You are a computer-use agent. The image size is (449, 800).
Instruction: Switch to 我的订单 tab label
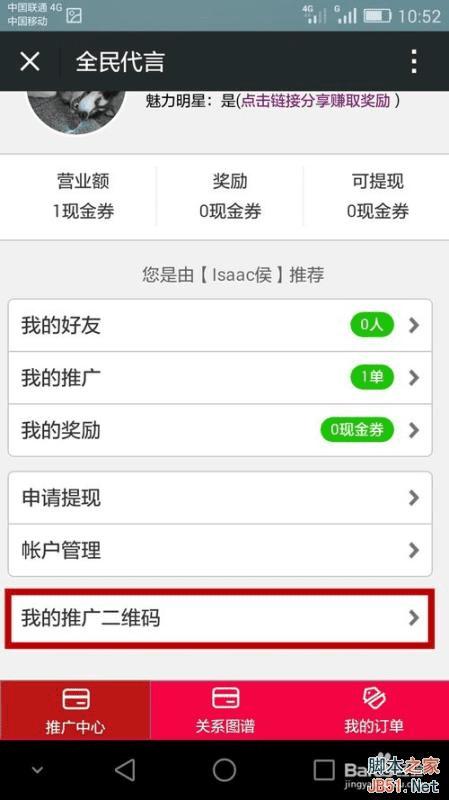(374, 726)
